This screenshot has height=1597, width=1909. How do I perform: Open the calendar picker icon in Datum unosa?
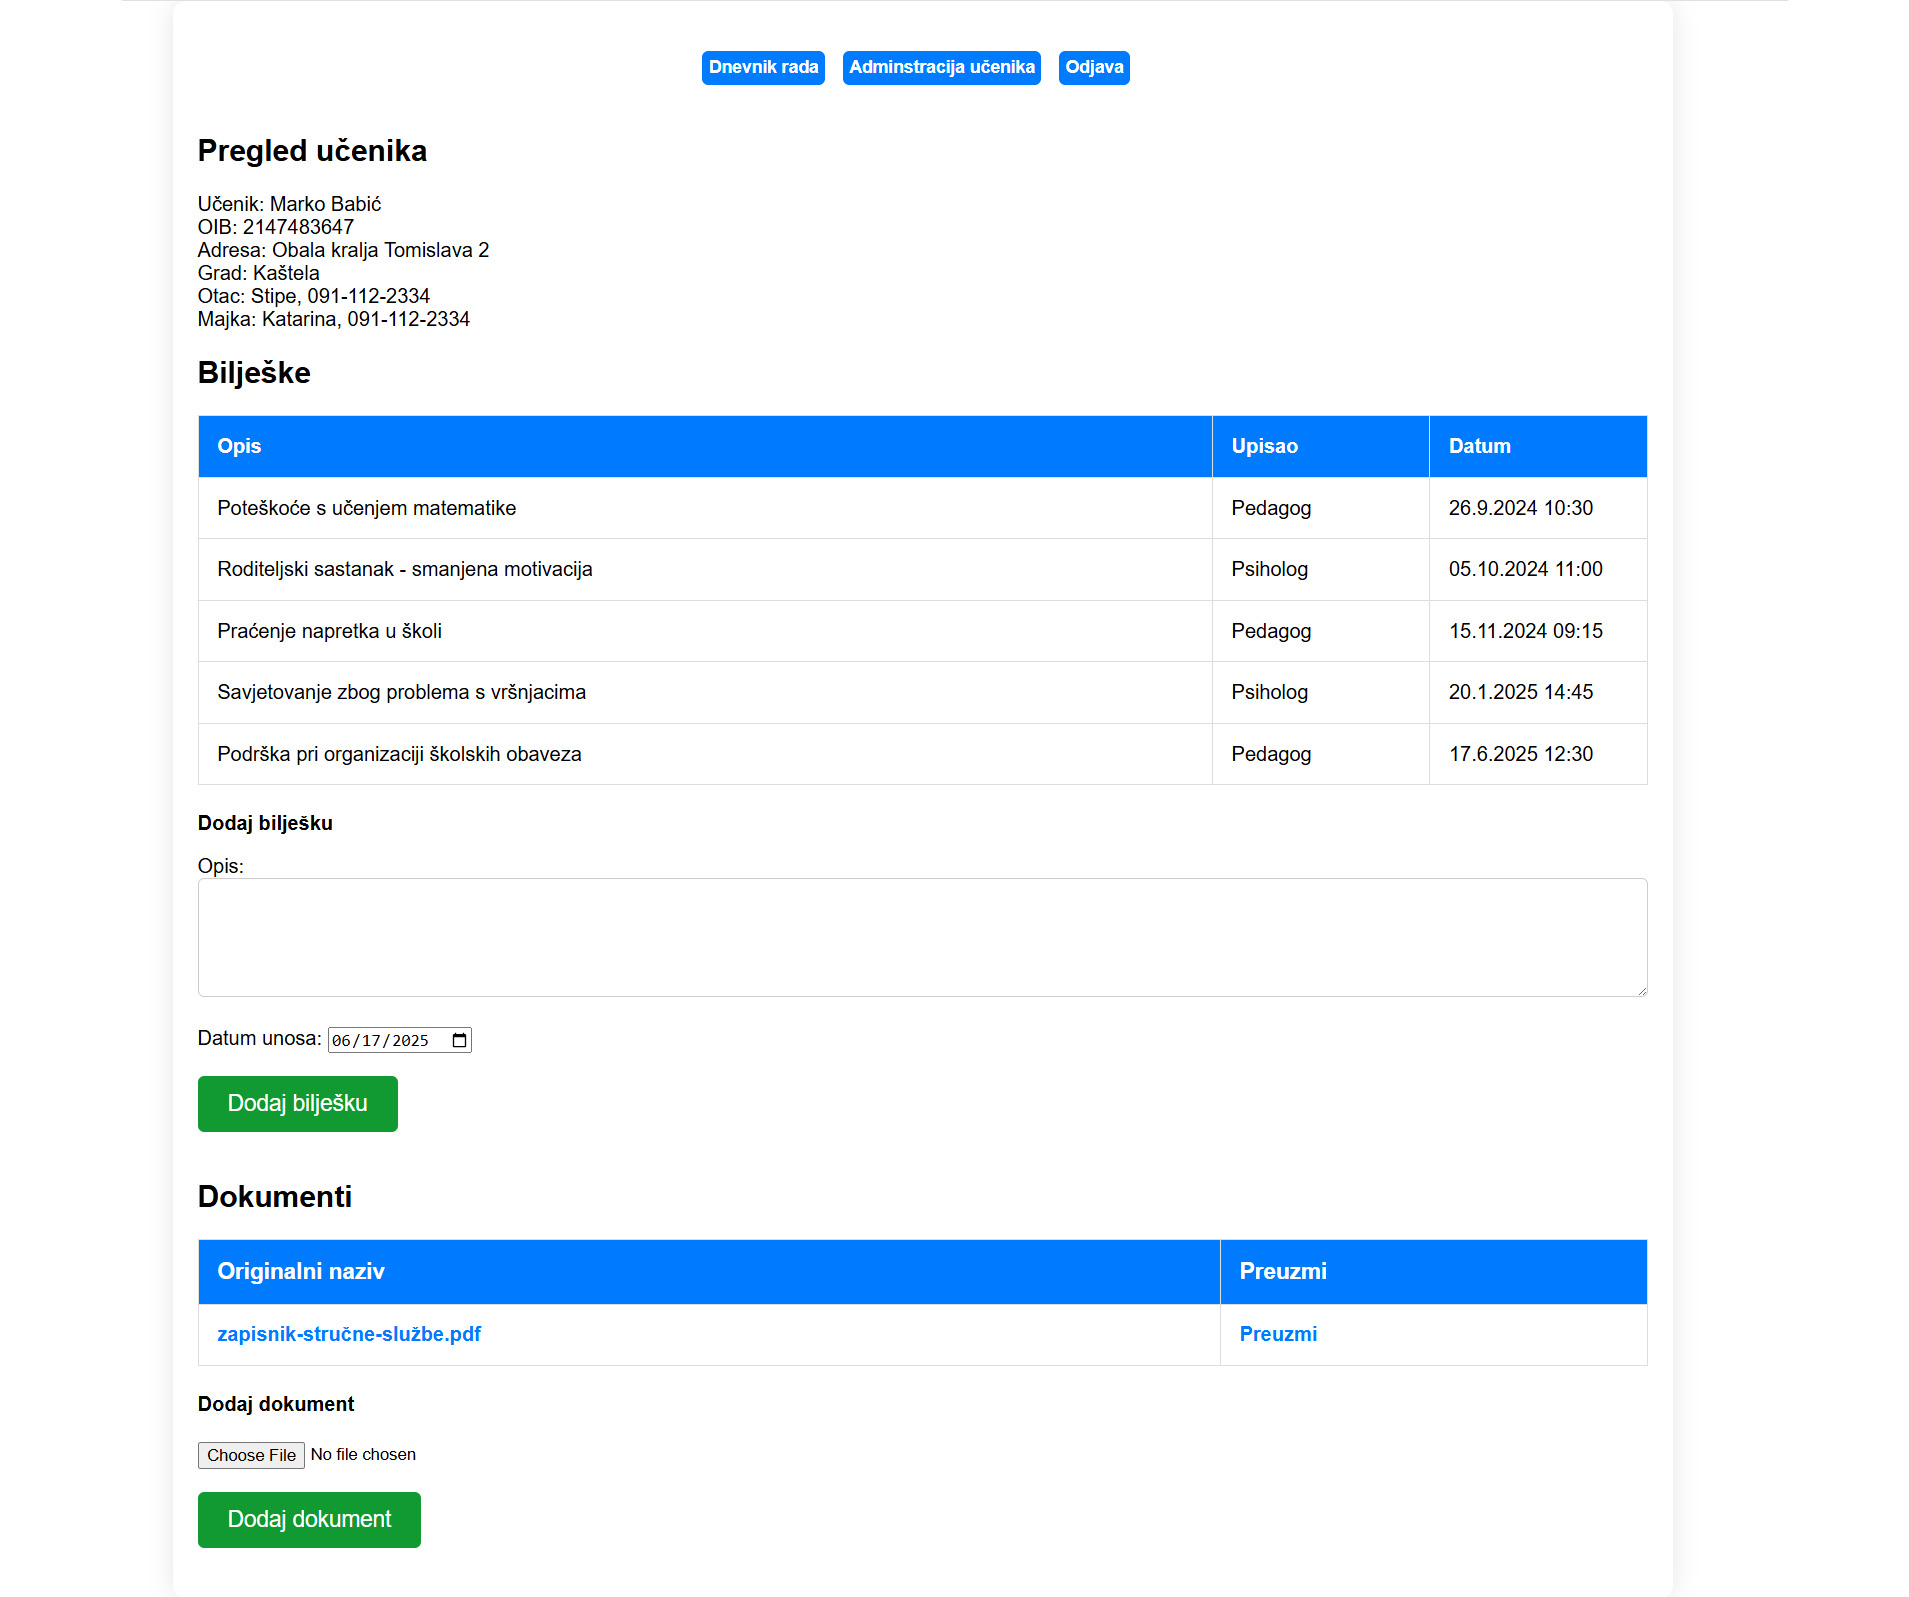[459, 1040]
